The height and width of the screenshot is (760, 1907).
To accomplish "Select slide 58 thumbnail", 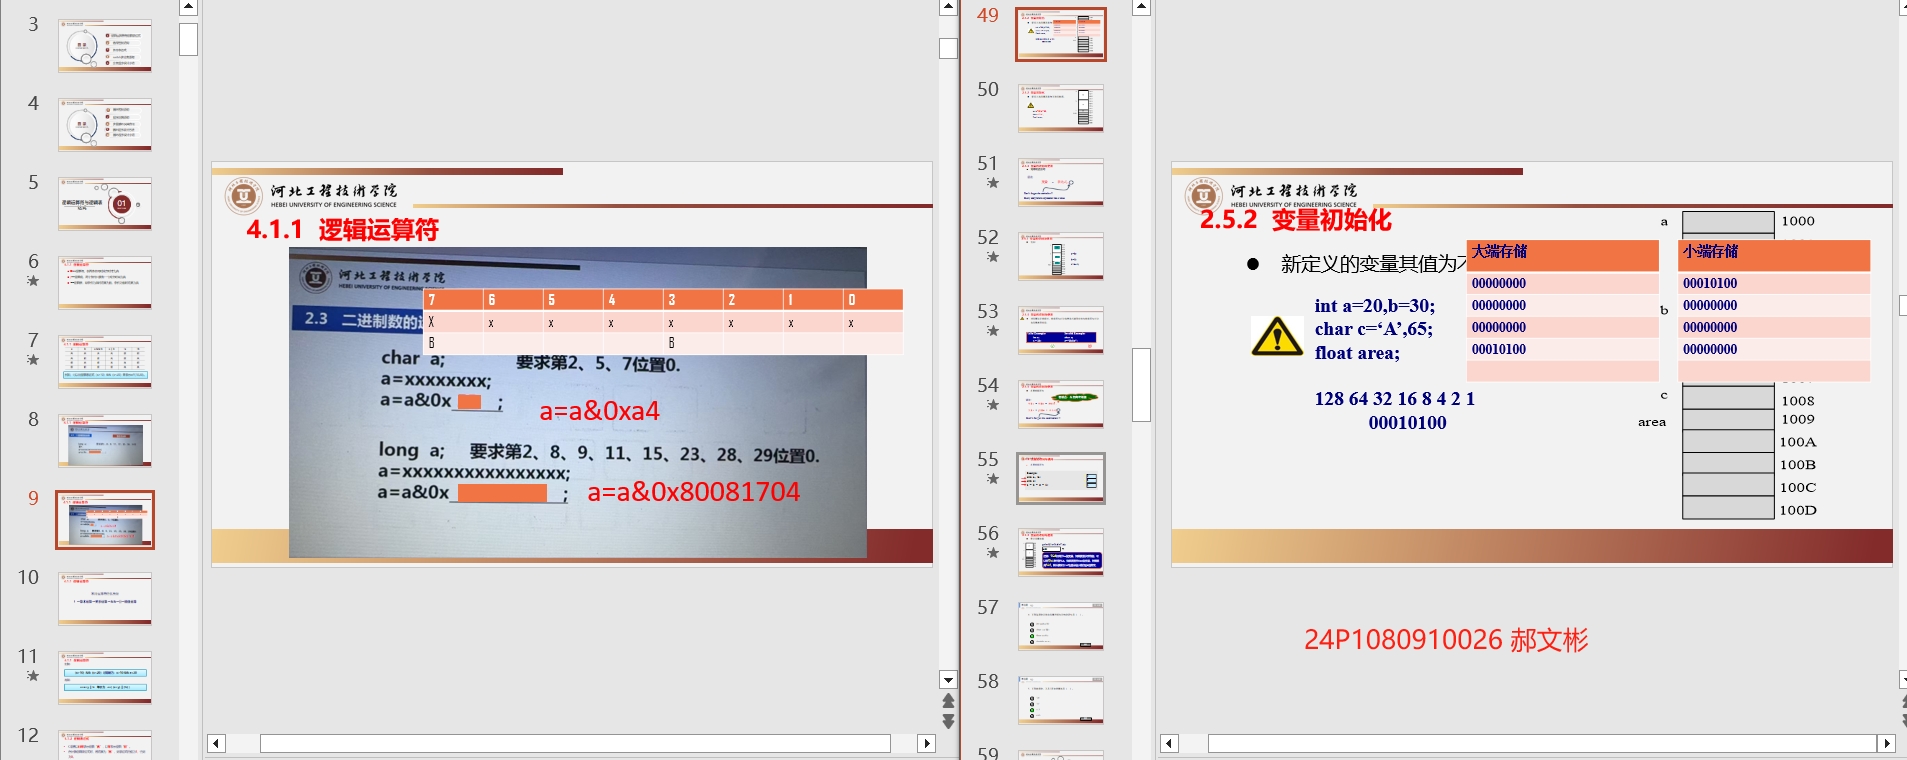I will point(1061,700).
